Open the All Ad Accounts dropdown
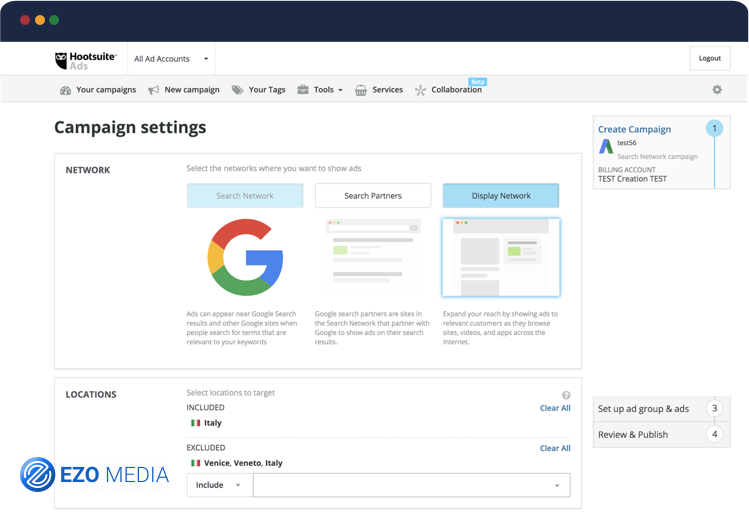Screen dimensions: 749x513 pos(171,59)
